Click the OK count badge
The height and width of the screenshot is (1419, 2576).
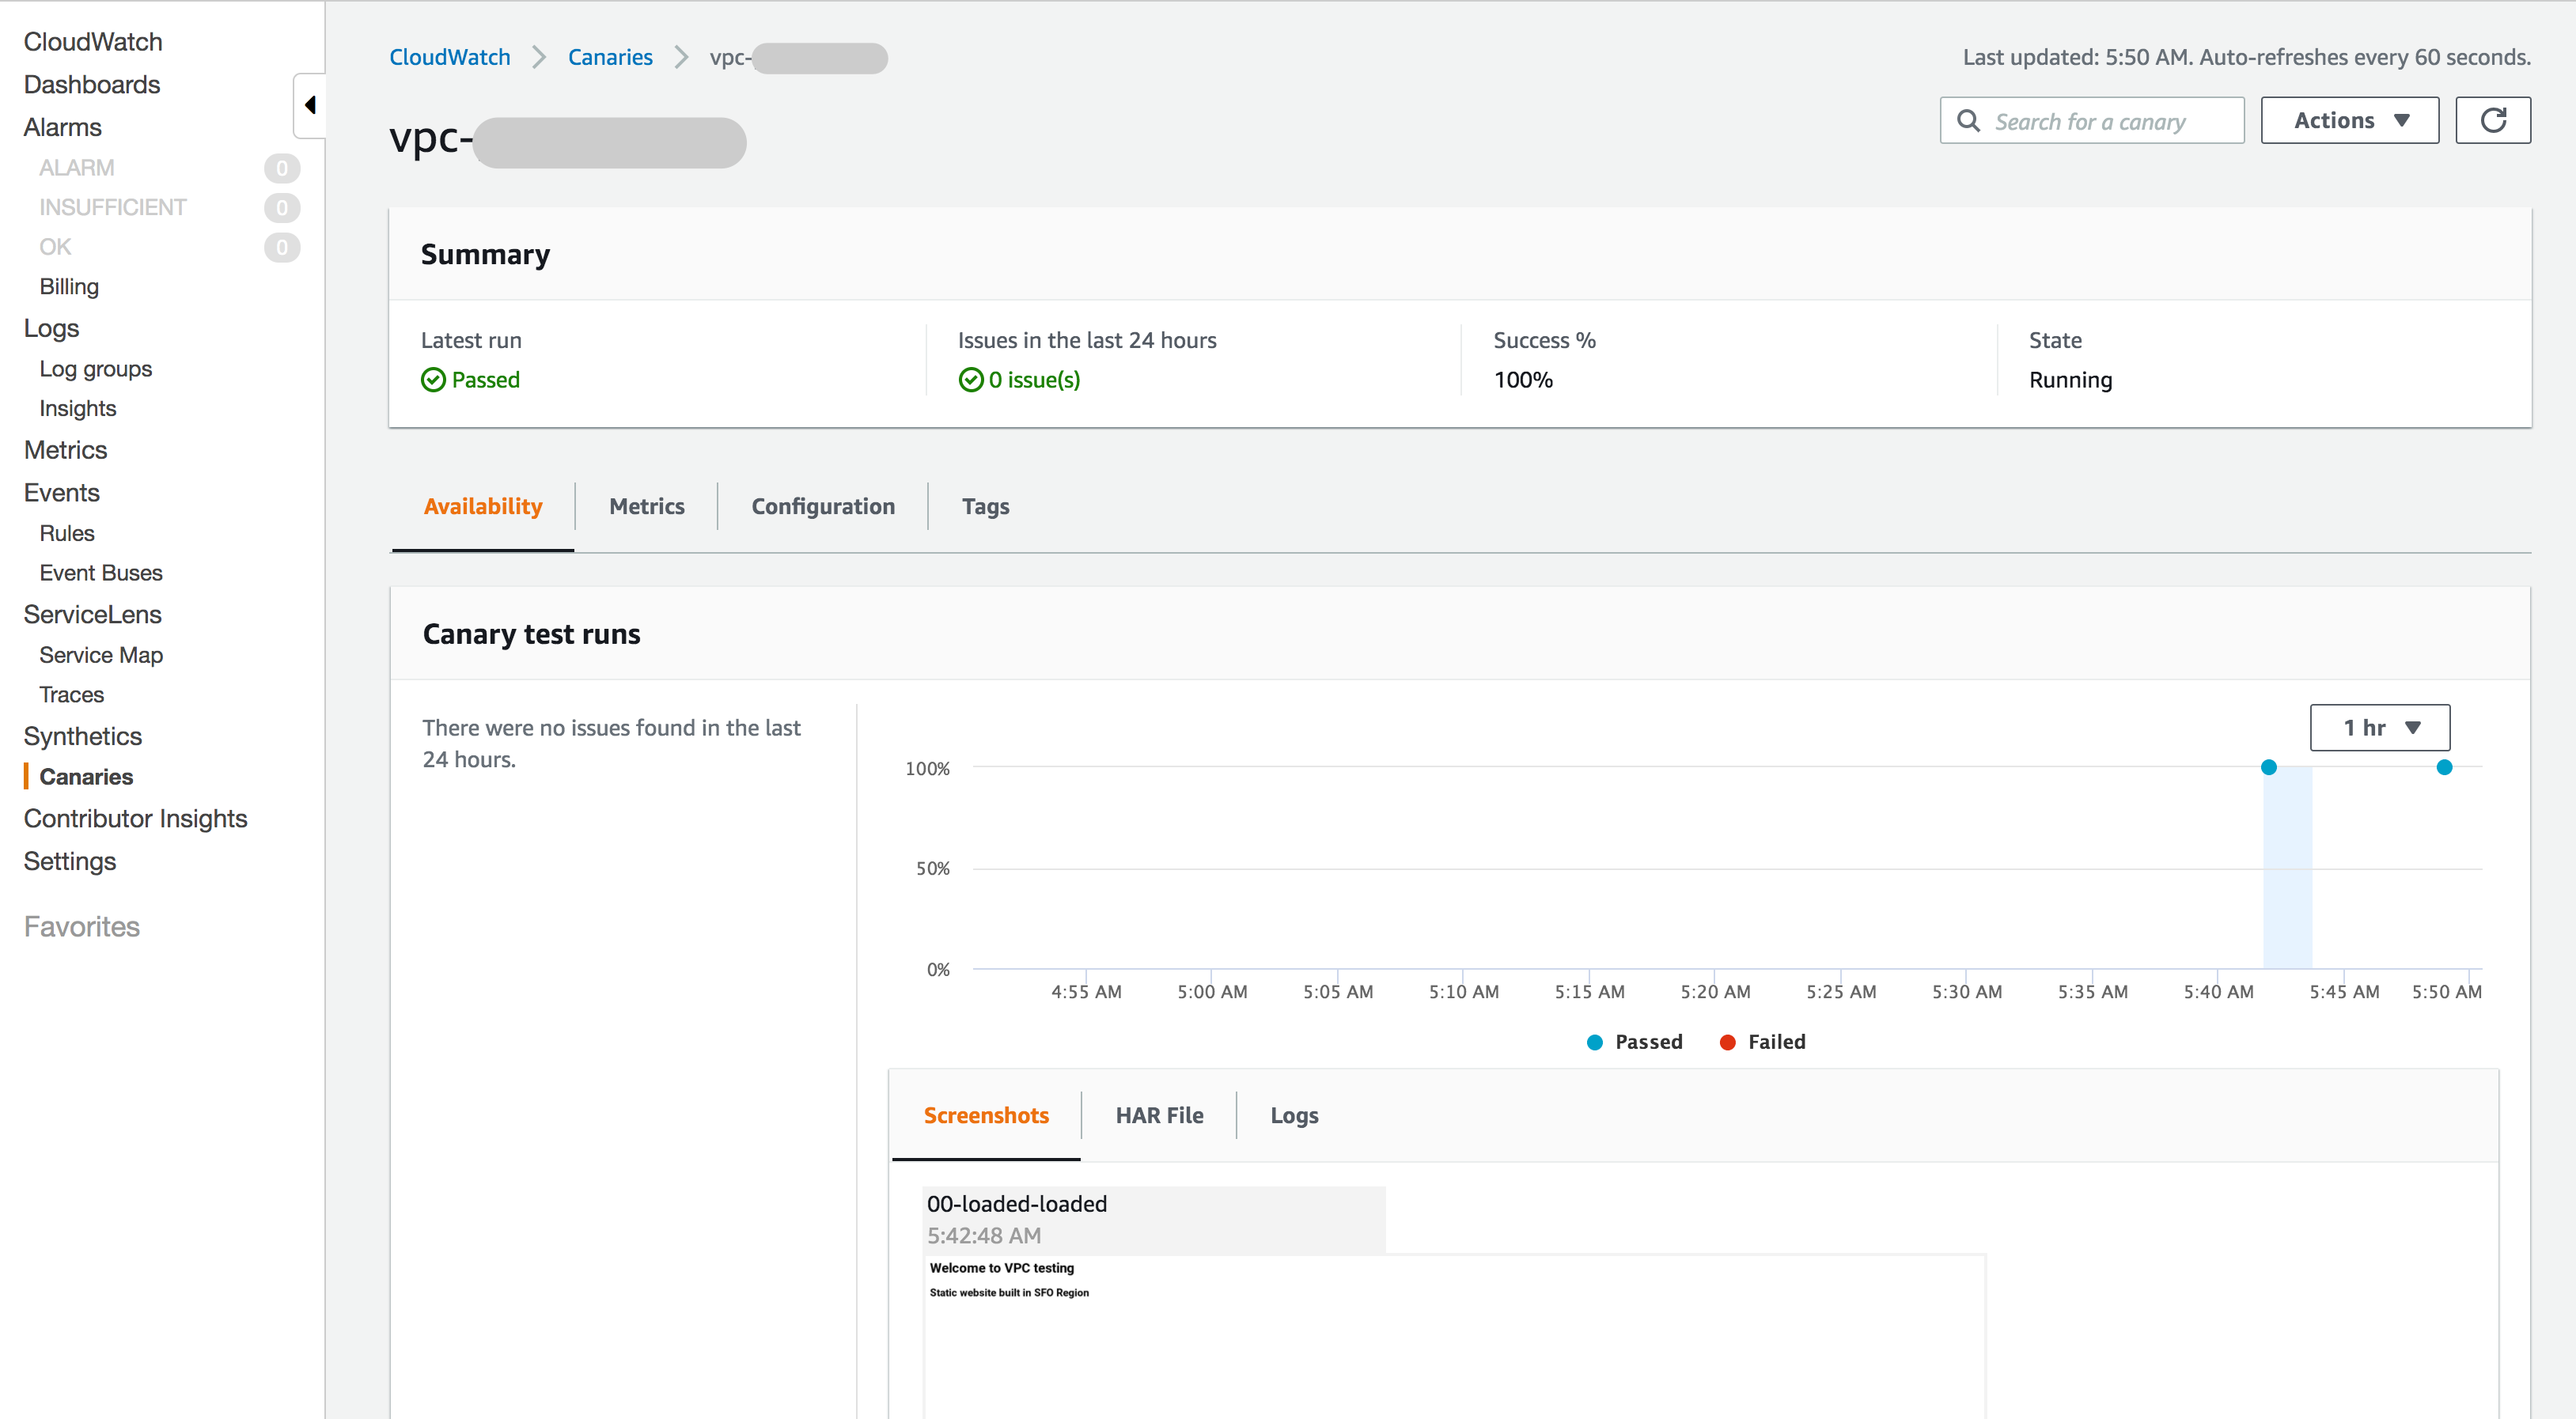coord(282,247)
